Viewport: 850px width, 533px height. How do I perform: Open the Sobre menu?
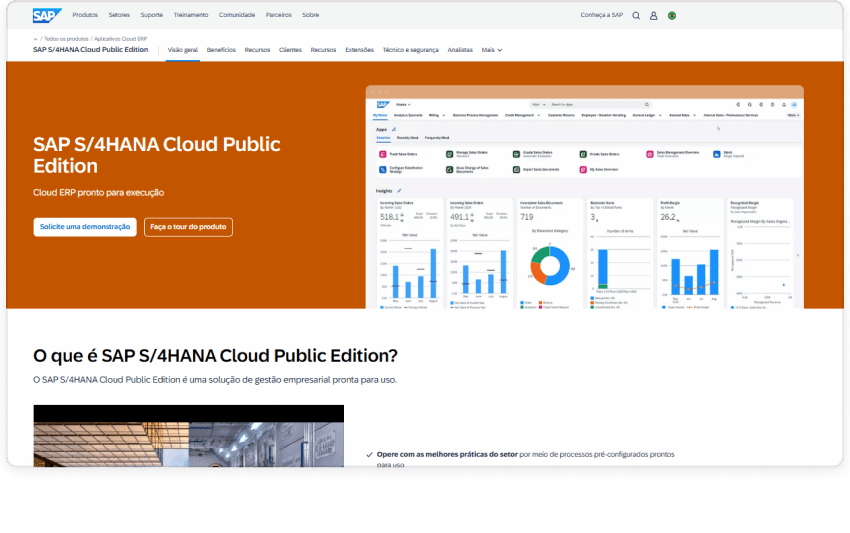311,15
